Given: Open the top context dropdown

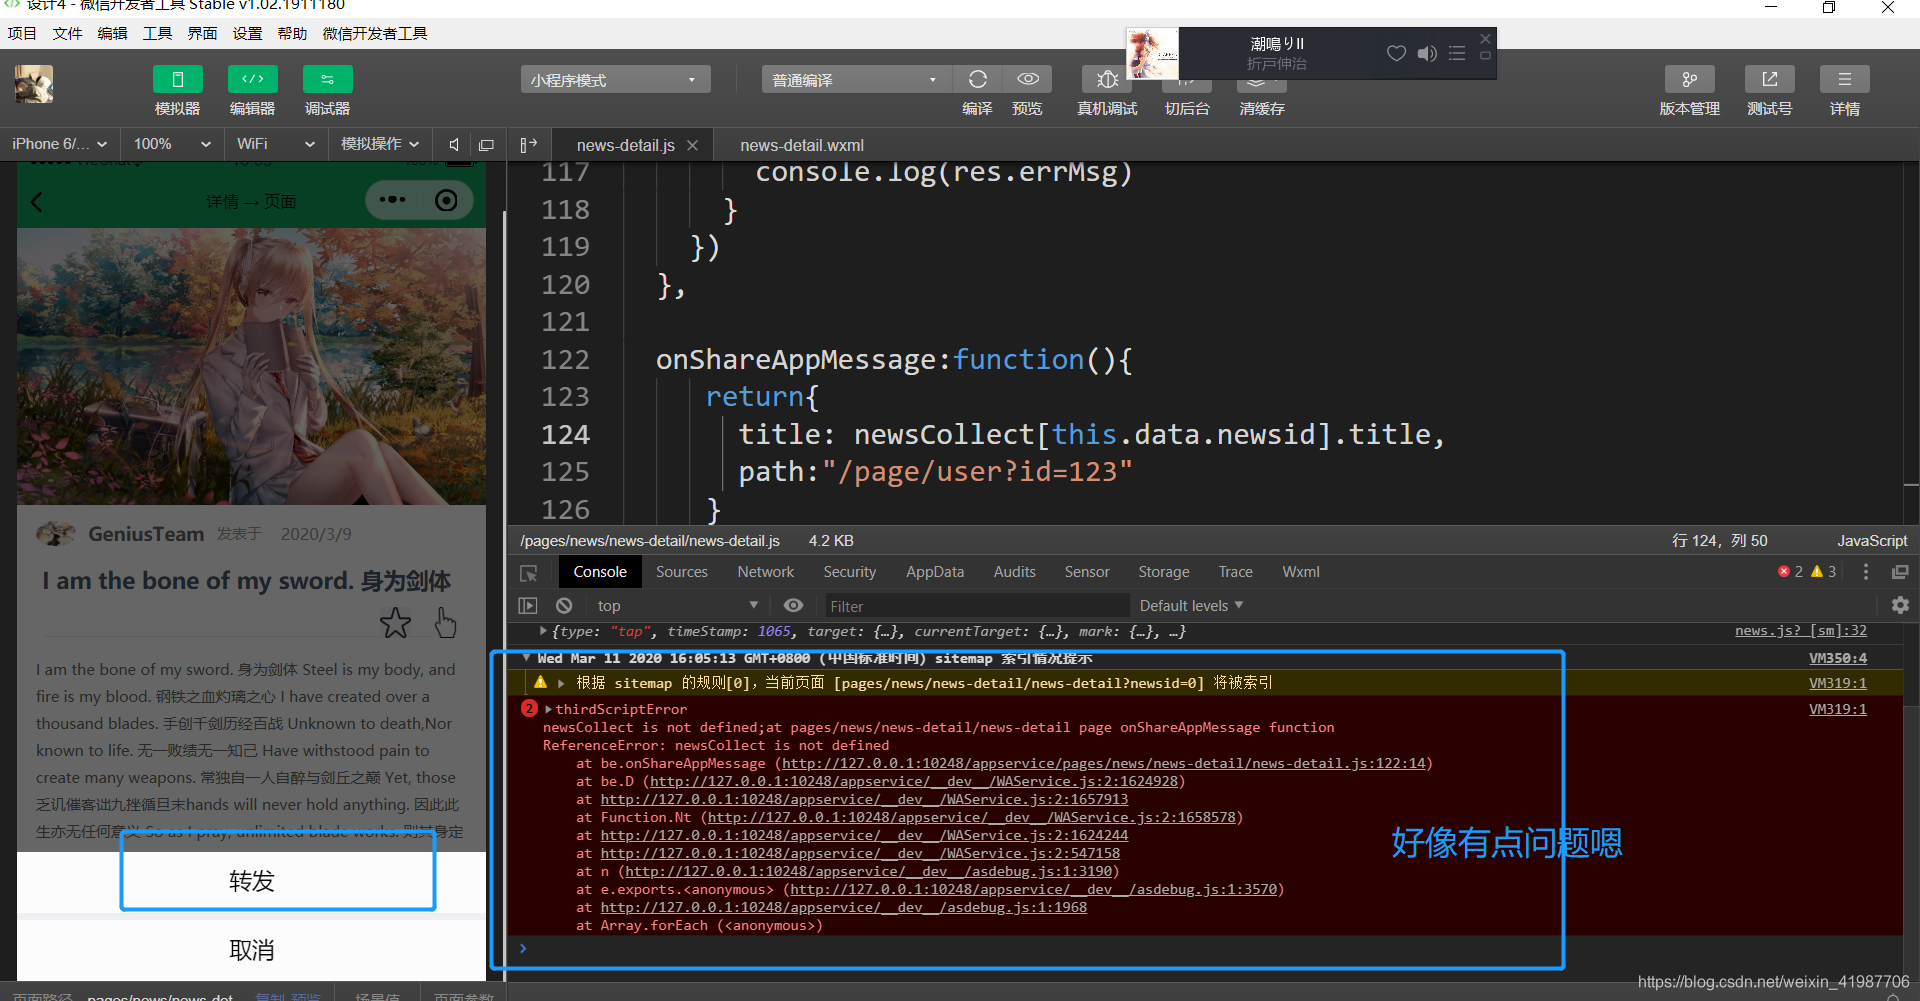Looking at the screenshot, I should coord(678,606).
